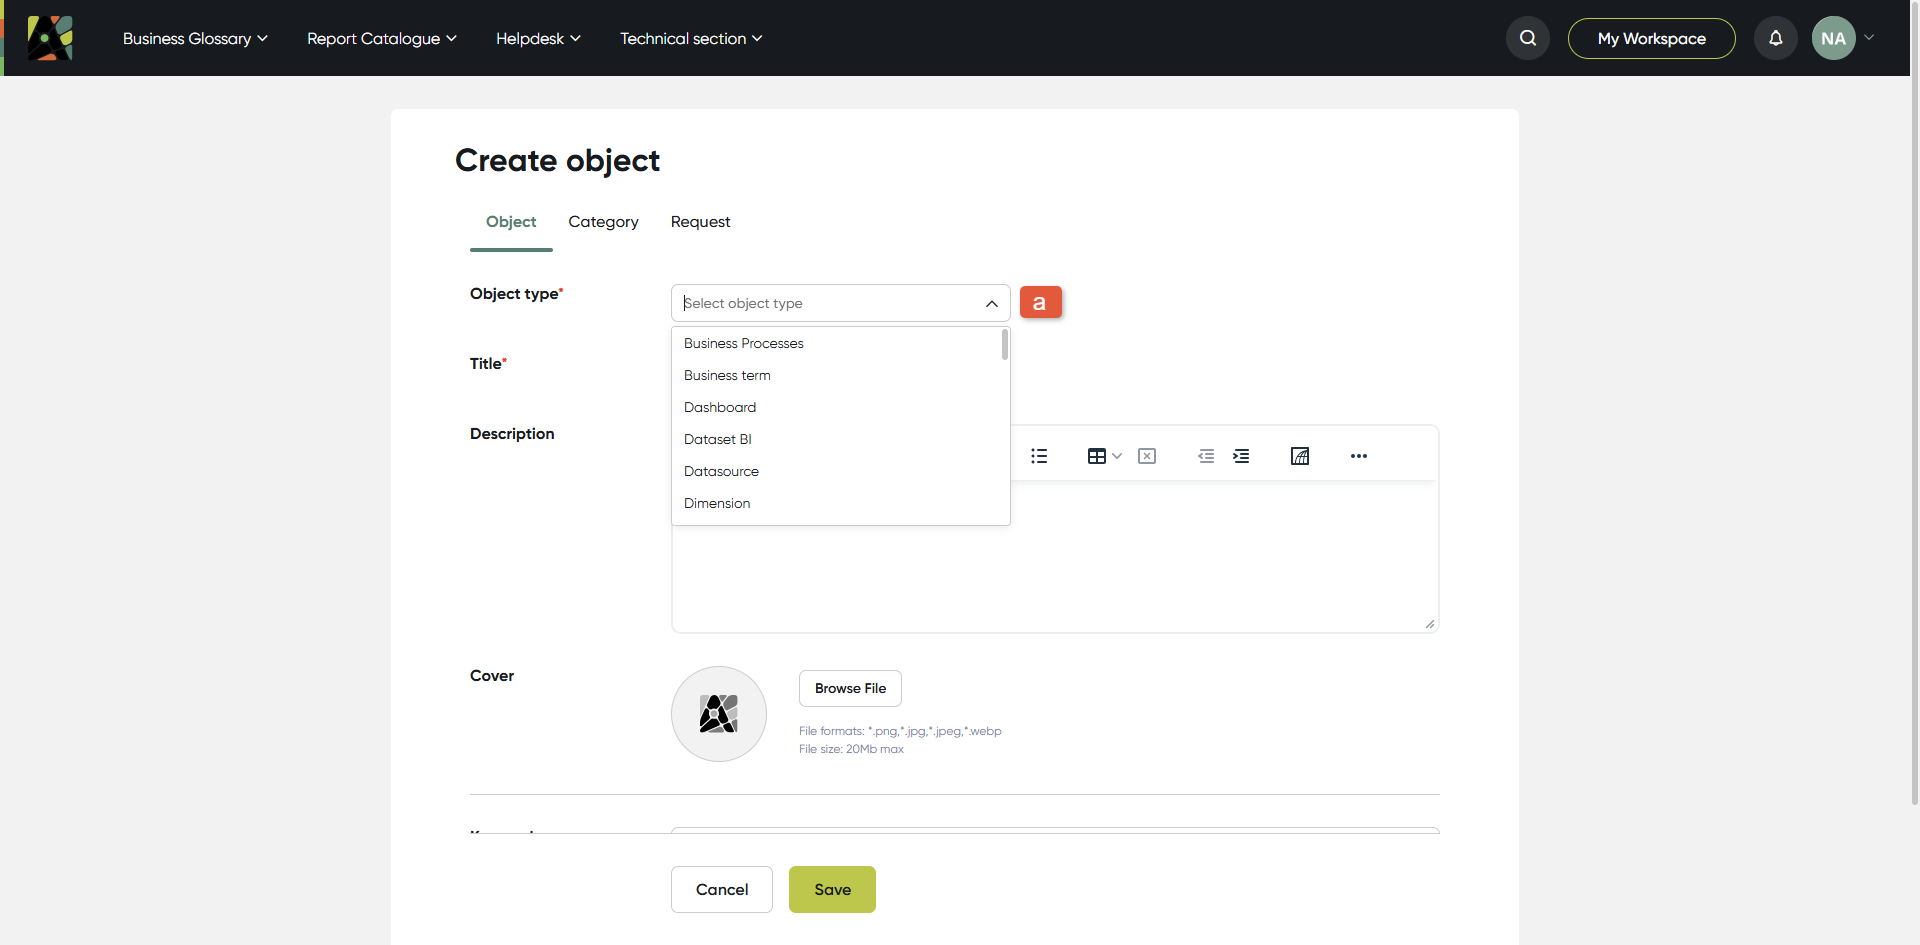Click the insert chart icon
The height and width of the screenshot is (945, 1920).
(x=1300, y=456)
